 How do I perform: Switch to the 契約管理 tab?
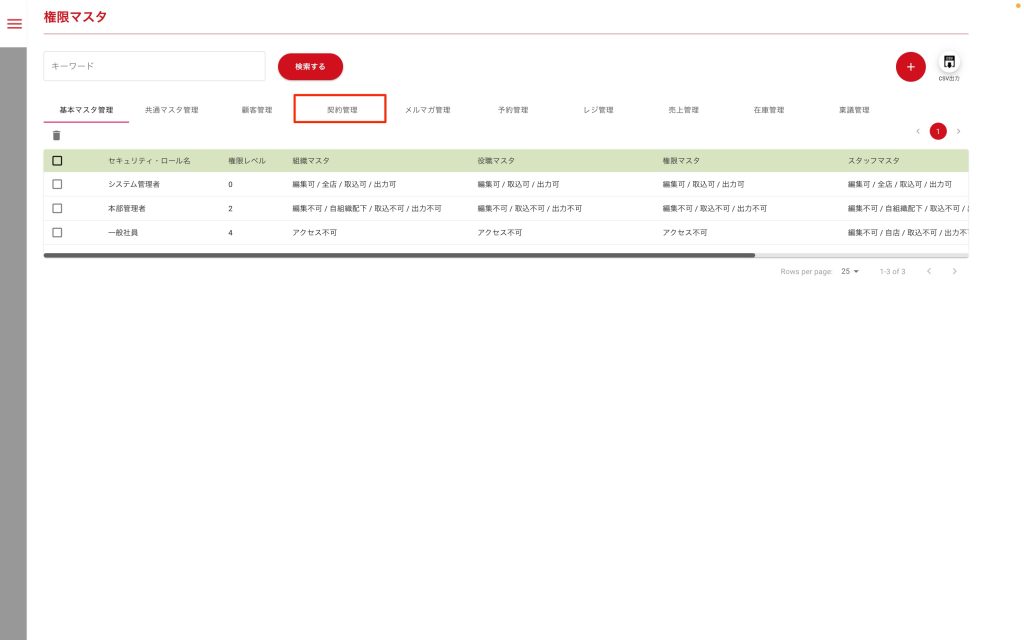341,109
